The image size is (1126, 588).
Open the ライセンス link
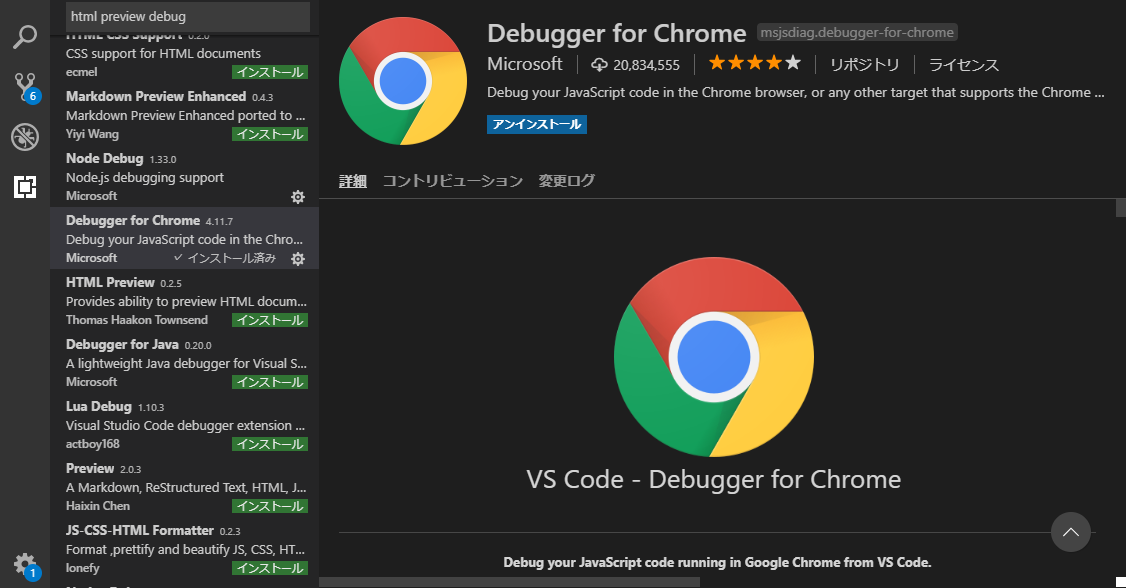point(963,65)
